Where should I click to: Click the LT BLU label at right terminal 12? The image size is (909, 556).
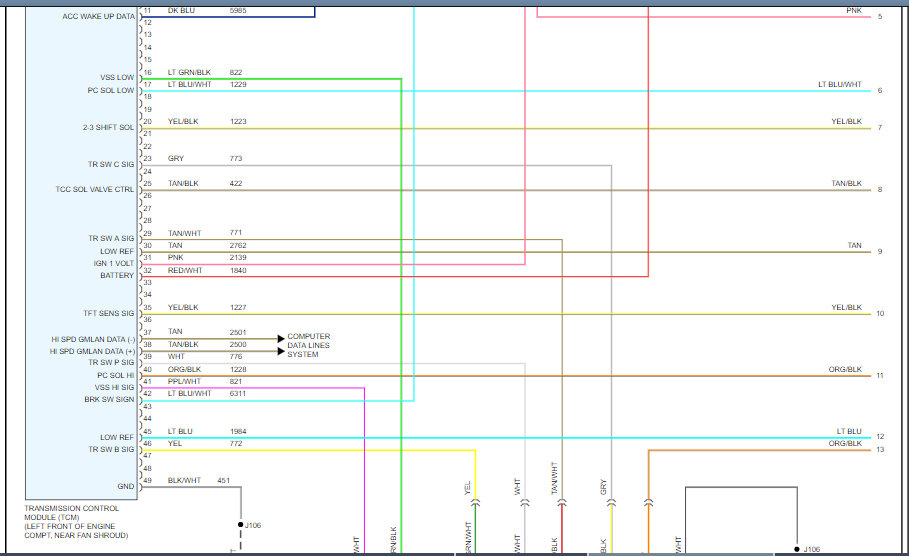[849, 431]
